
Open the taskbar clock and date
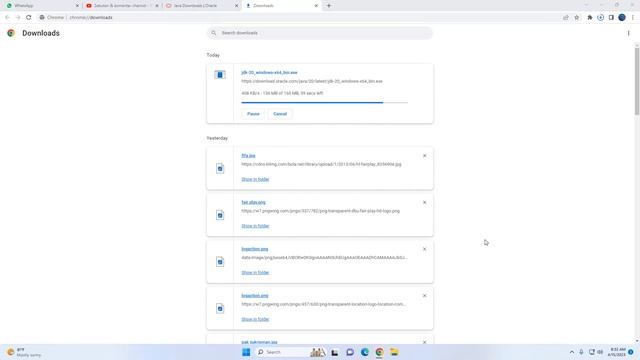coord(617,352)
